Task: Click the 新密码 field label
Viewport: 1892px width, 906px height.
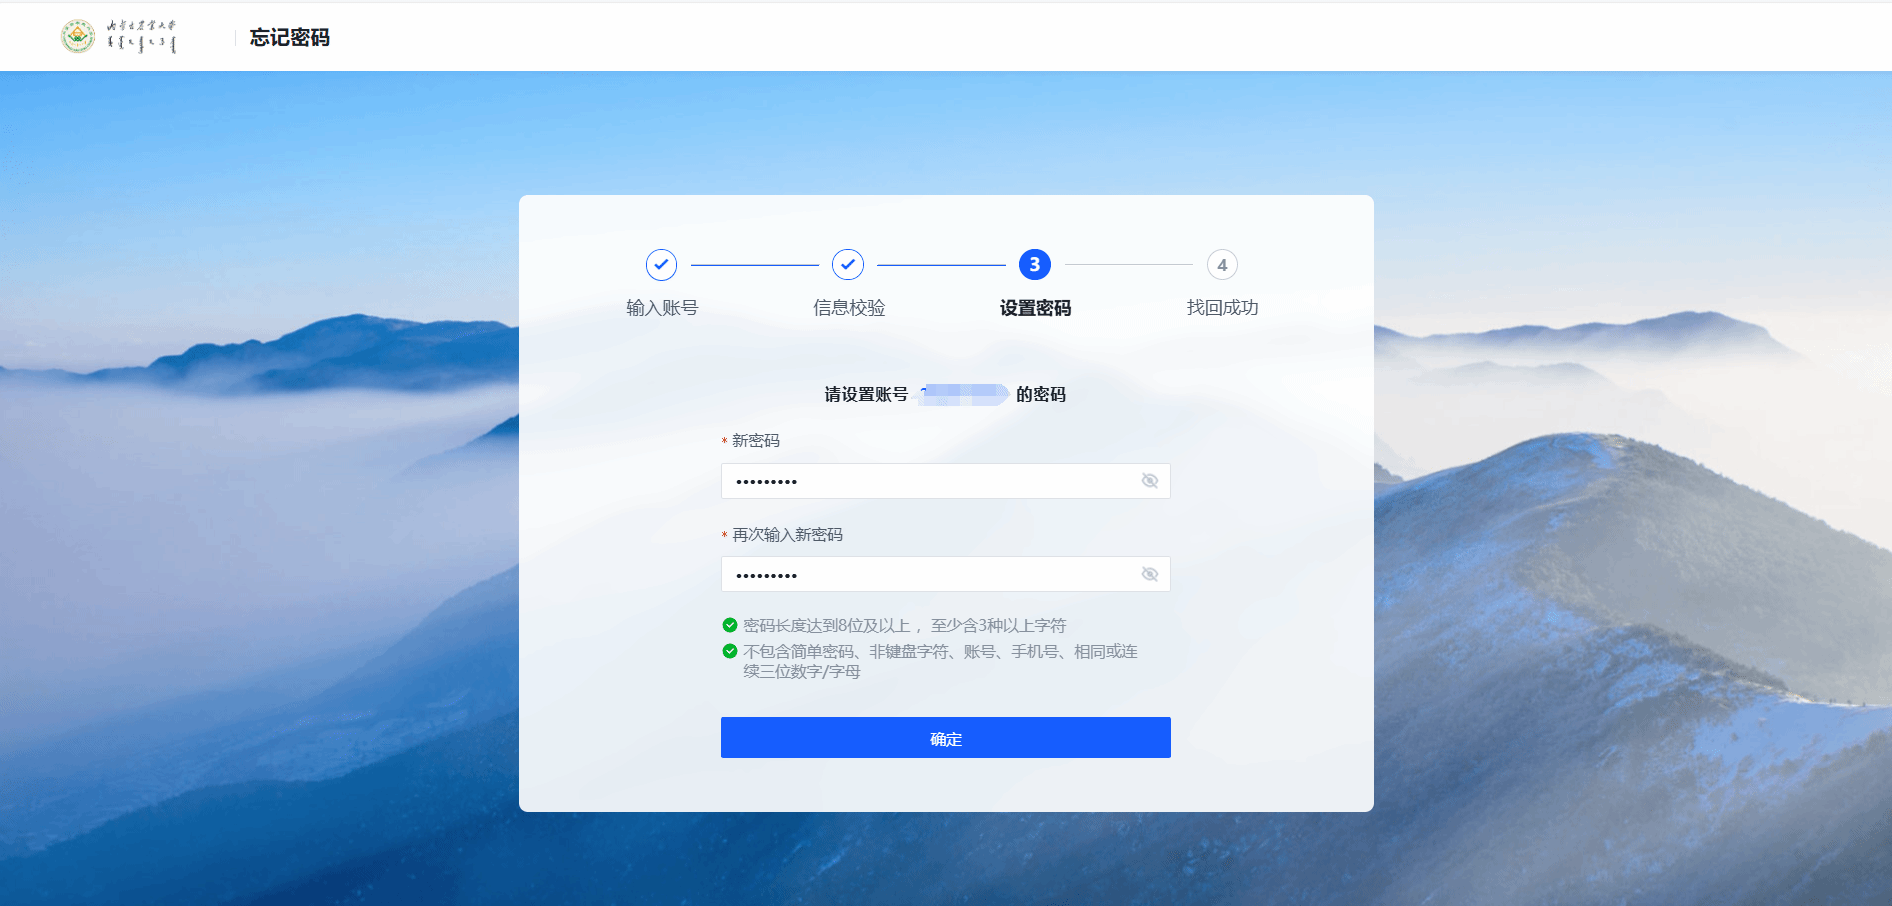Action: 755,441
